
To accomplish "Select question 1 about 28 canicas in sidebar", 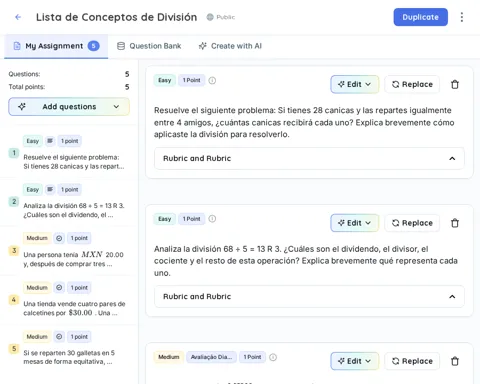I will [69, 153].
